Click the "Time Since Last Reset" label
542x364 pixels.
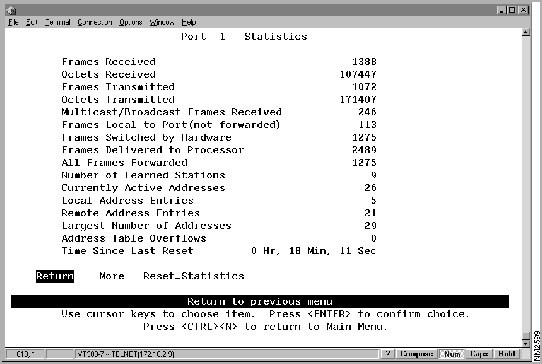[127, 251]
